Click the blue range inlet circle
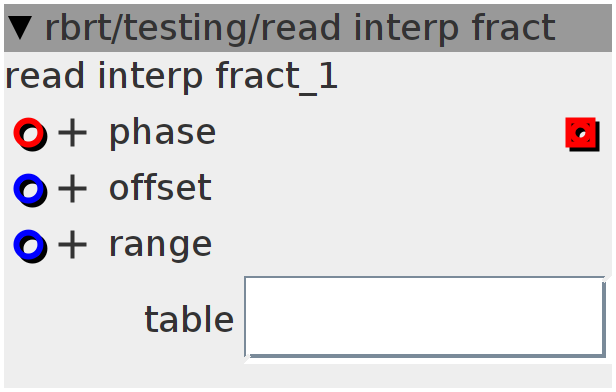The height and width of the screenshot is (392, 616). [30, 246]
